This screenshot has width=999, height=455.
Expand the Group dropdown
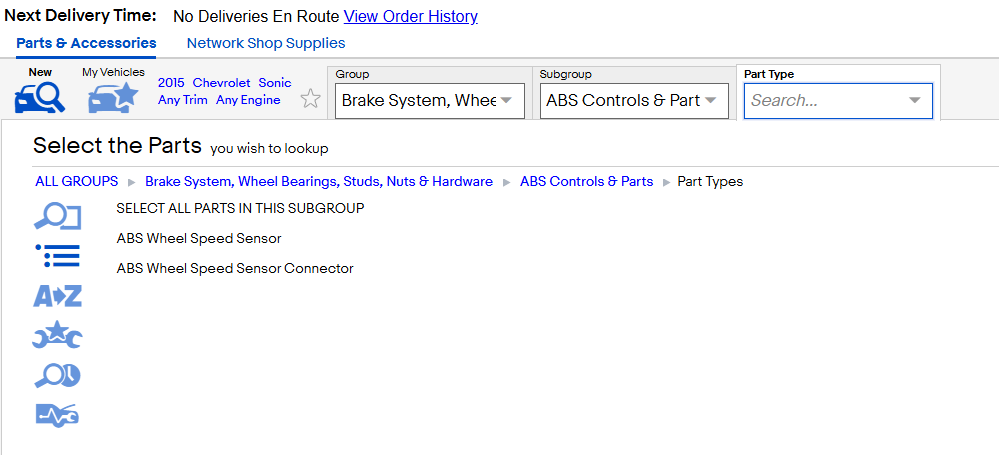point(506,101)
